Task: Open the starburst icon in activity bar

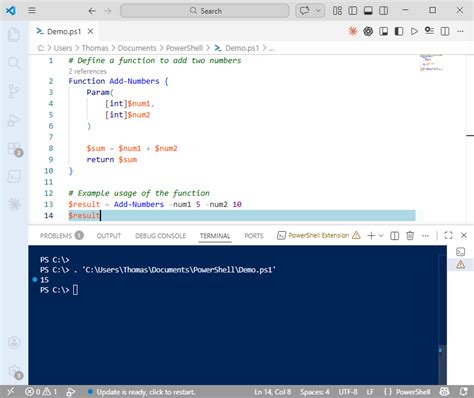Action: coord(14,204)
